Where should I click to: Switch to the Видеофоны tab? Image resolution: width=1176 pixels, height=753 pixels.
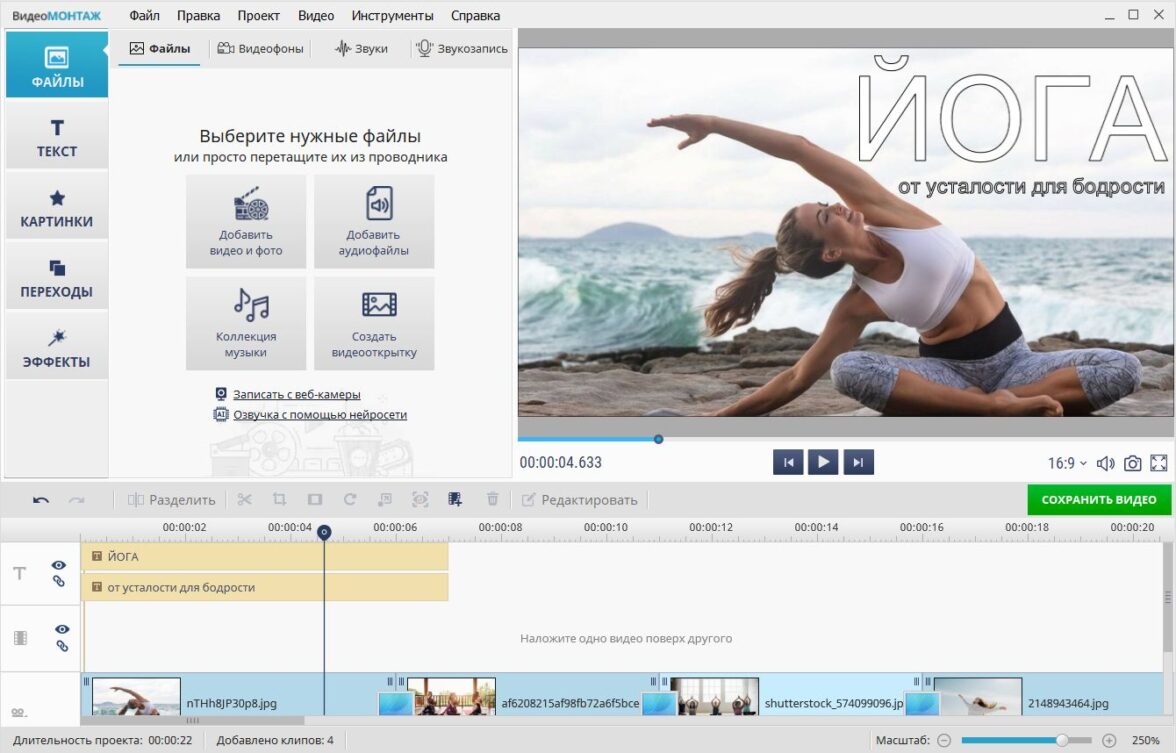[x=260, y=48]
